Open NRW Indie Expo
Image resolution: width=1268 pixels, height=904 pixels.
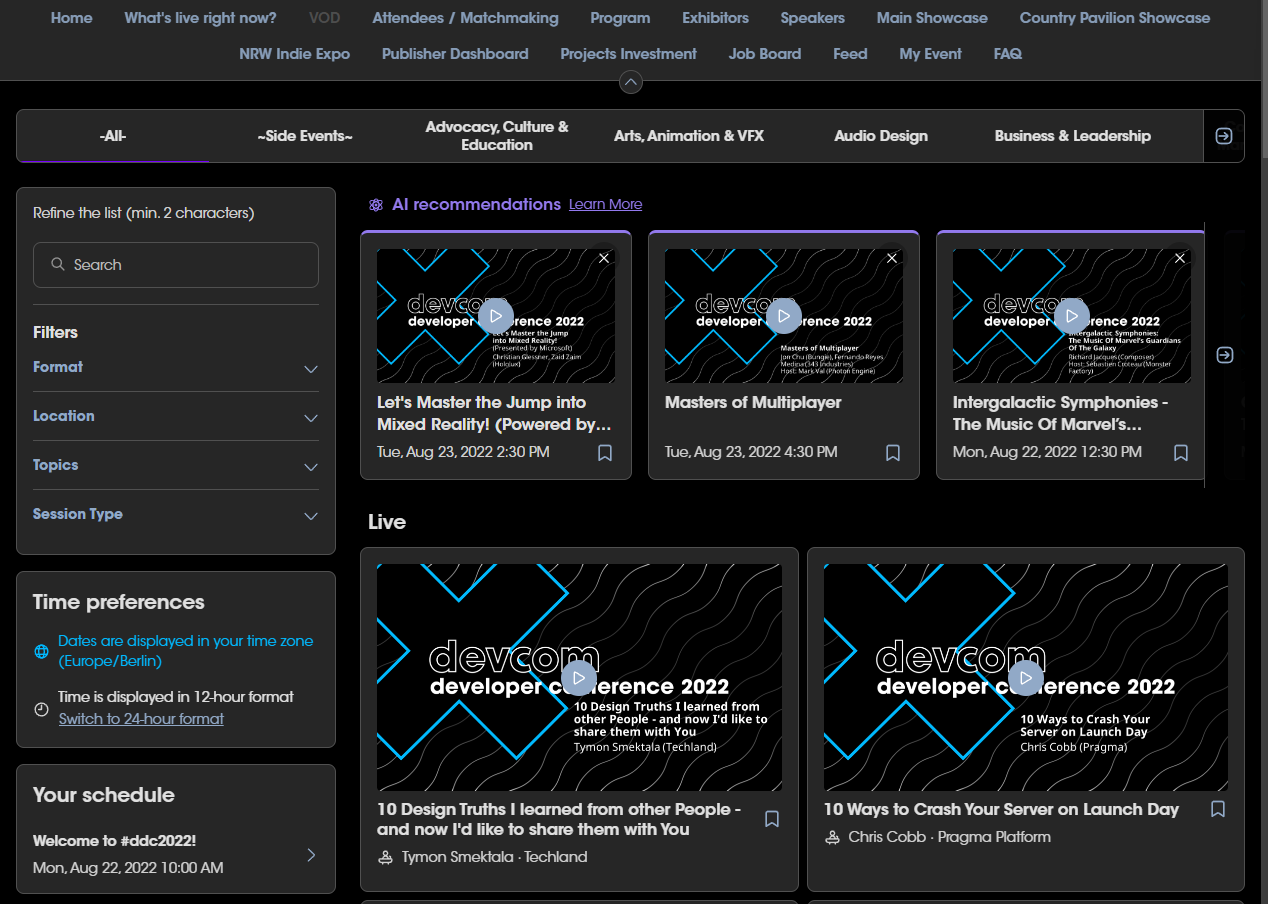(x=295, y=54)
